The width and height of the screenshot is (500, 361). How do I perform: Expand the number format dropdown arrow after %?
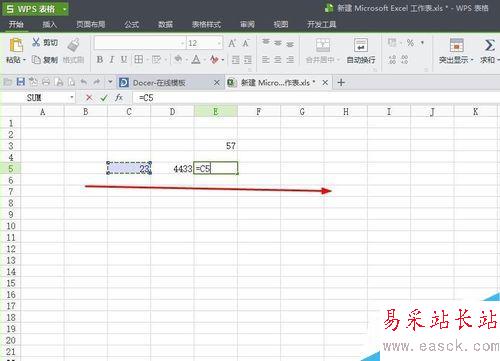(x=422, y=43)
